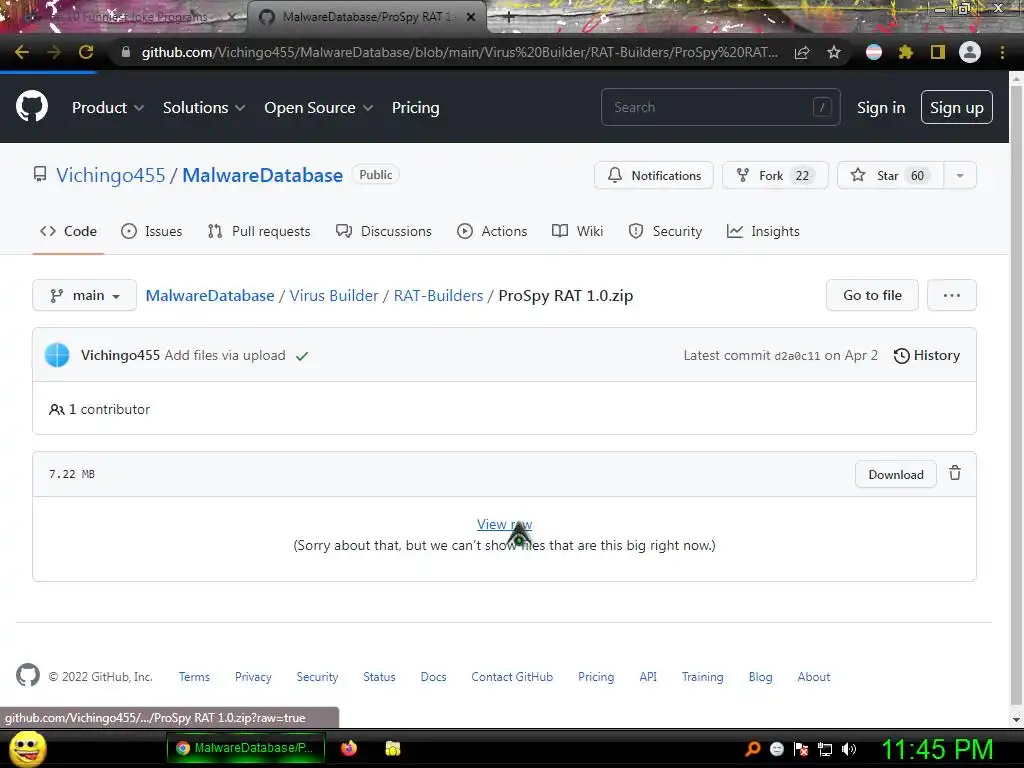
Task: Open the Discussions tab
Action: 383,231
